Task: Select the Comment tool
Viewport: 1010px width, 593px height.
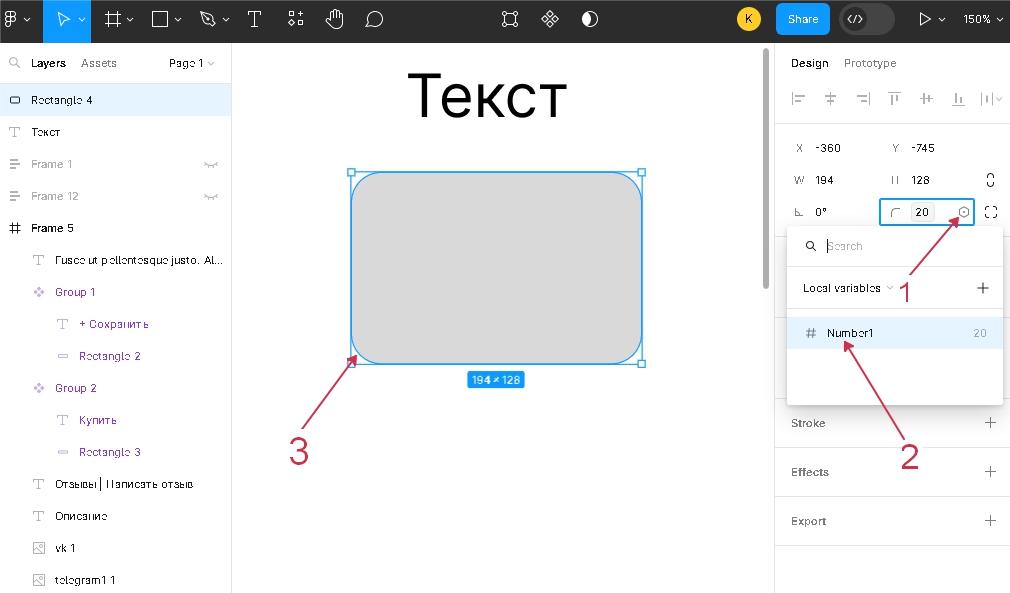Action: point(374,19)
